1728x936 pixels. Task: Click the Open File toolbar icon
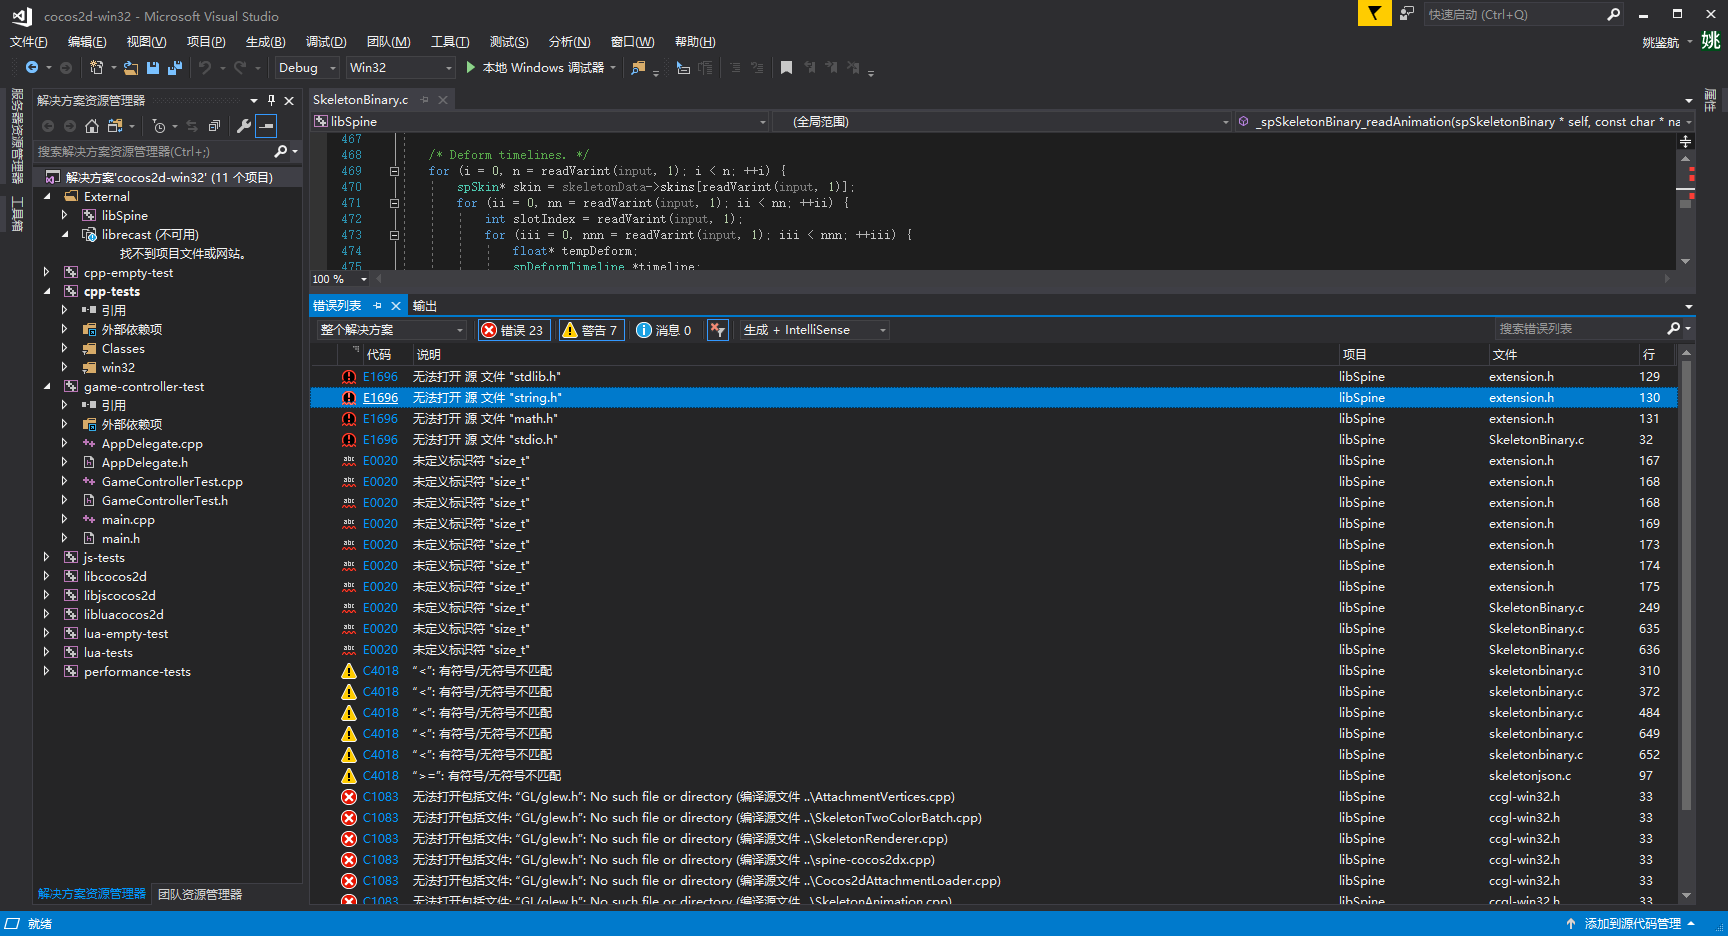click(x=131, y=68)
